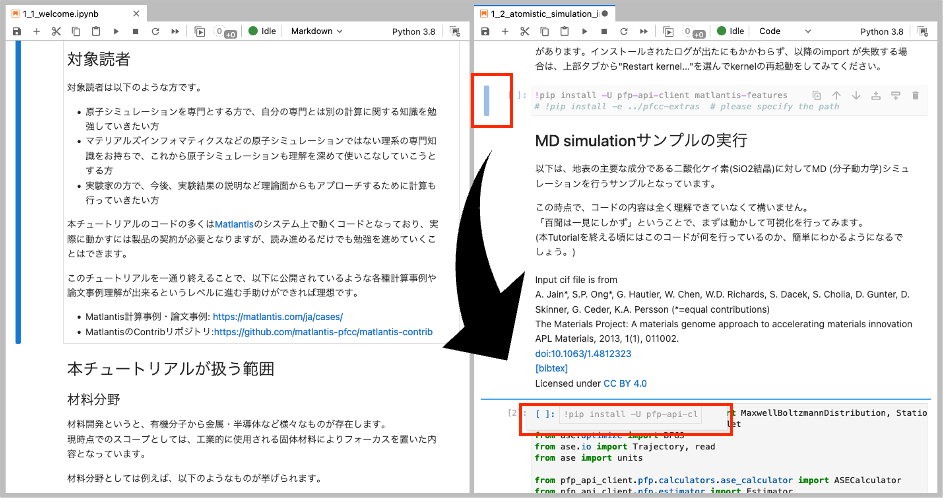This screenshot has width=943, height=498.
Task: Click the blue collapser bar beside pip install cell
Action: tap(486, 100)
